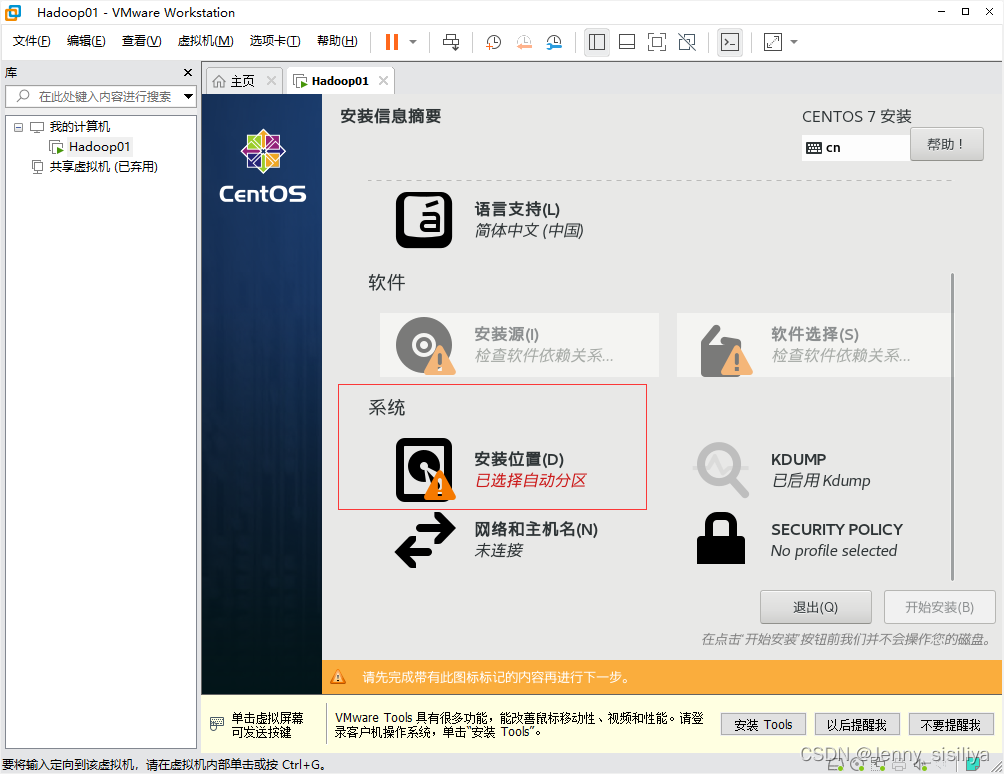1004x774 pixels.
Task: Click the keyboard hint icon in info bar
Action: [x=217, y=724]
